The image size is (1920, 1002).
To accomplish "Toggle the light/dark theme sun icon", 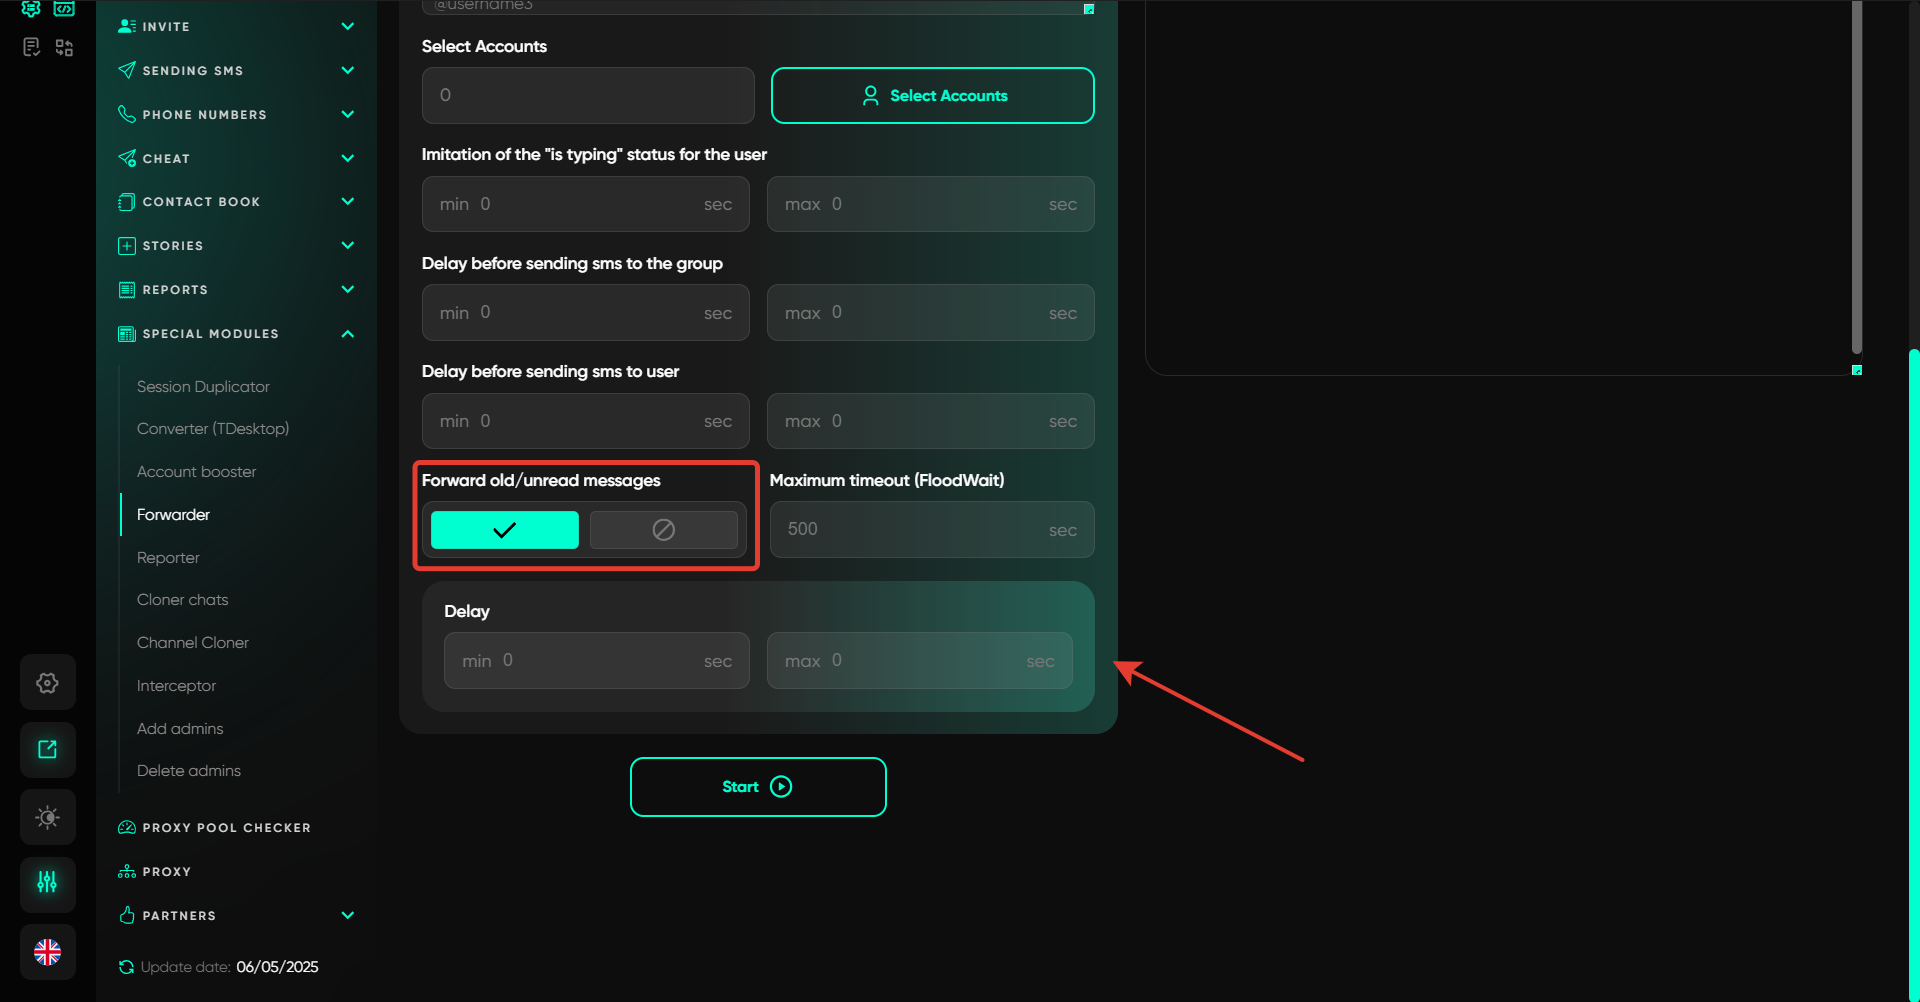I will 47,817.
